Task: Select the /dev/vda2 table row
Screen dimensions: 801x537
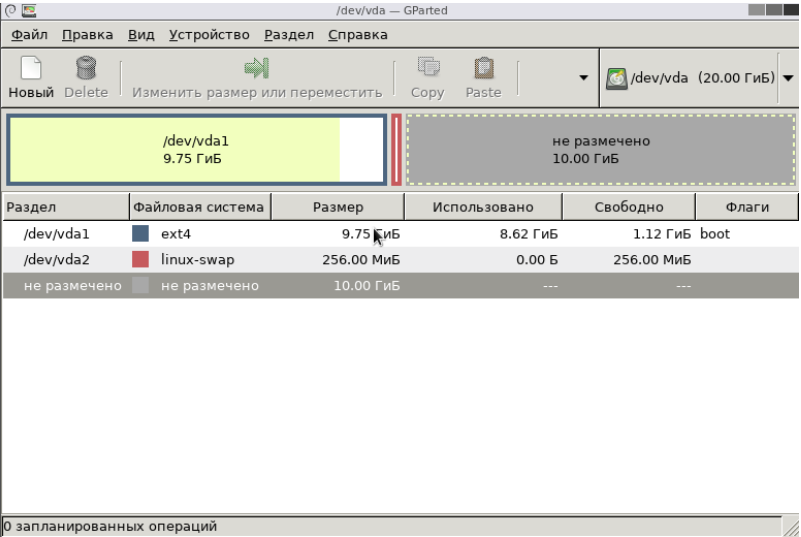Action: (400, 260)
